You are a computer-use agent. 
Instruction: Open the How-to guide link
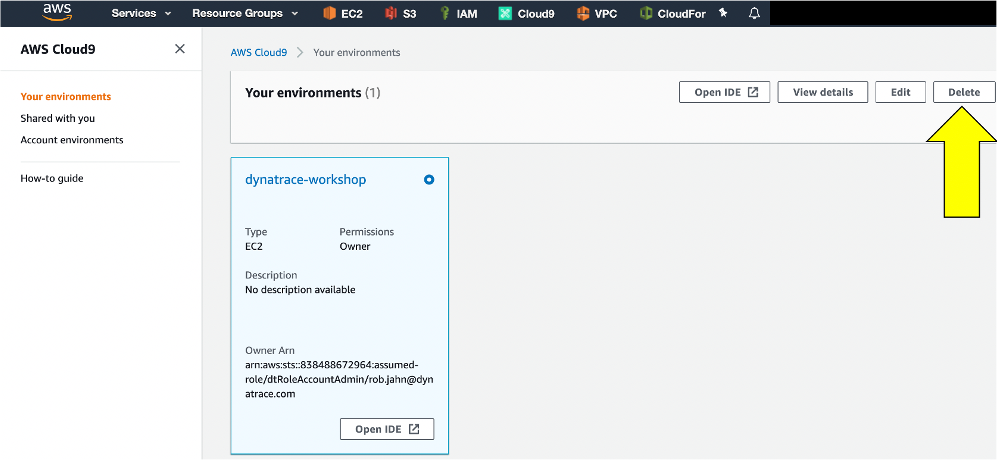coord(52,179)
